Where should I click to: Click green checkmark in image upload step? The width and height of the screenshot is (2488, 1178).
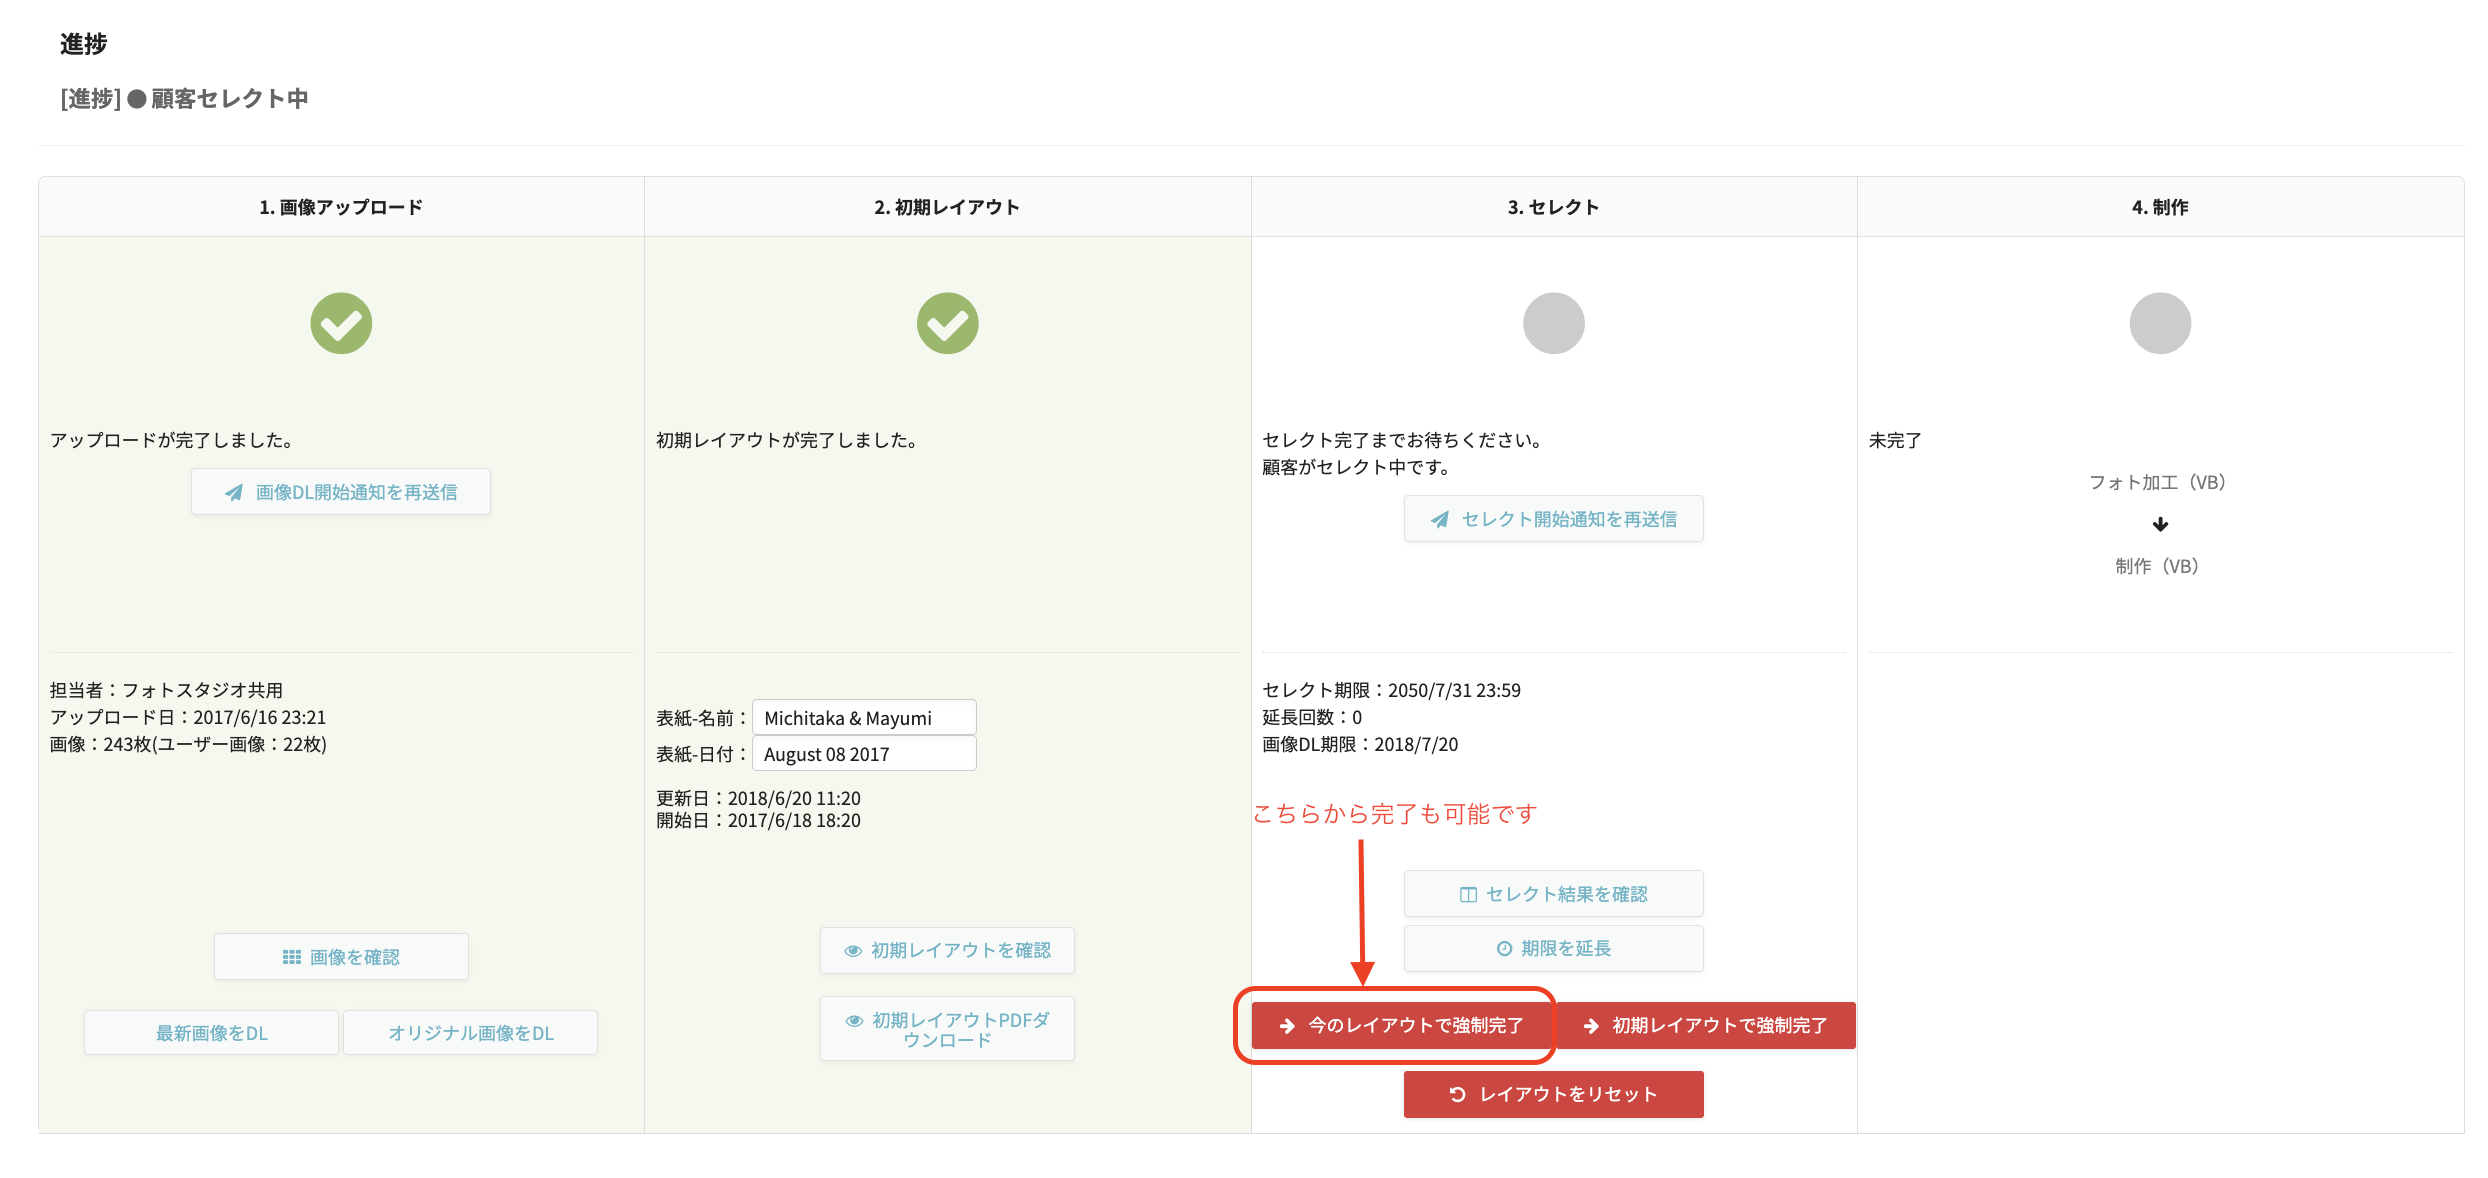tap(341, 323)
